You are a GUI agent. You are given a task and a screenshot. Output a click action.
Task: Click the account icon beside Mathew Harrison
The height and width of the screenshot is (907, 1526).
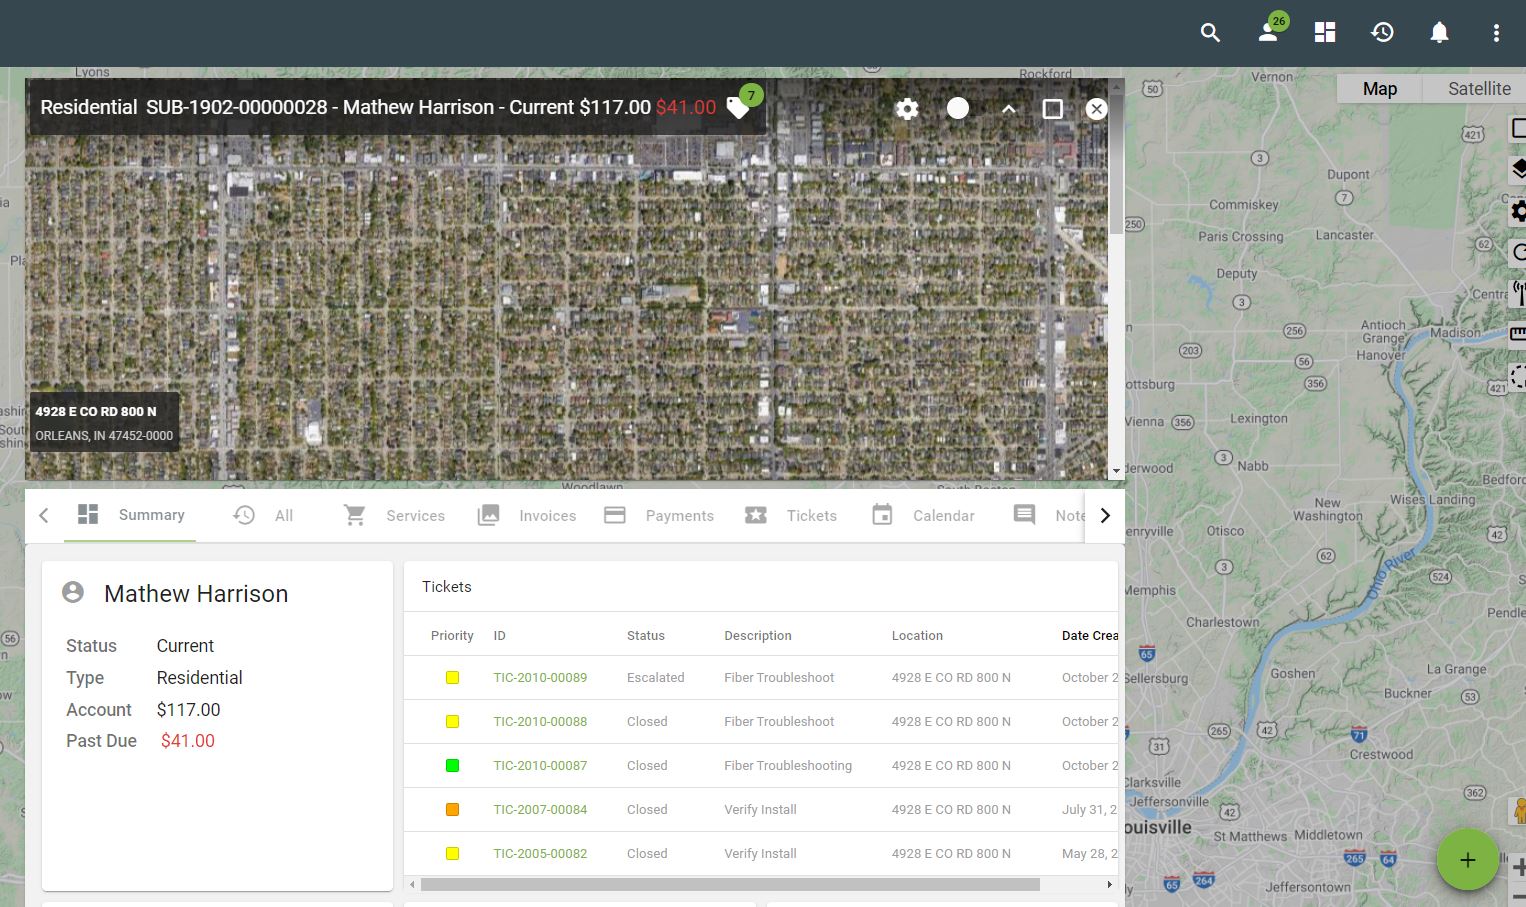click(73, 592)
